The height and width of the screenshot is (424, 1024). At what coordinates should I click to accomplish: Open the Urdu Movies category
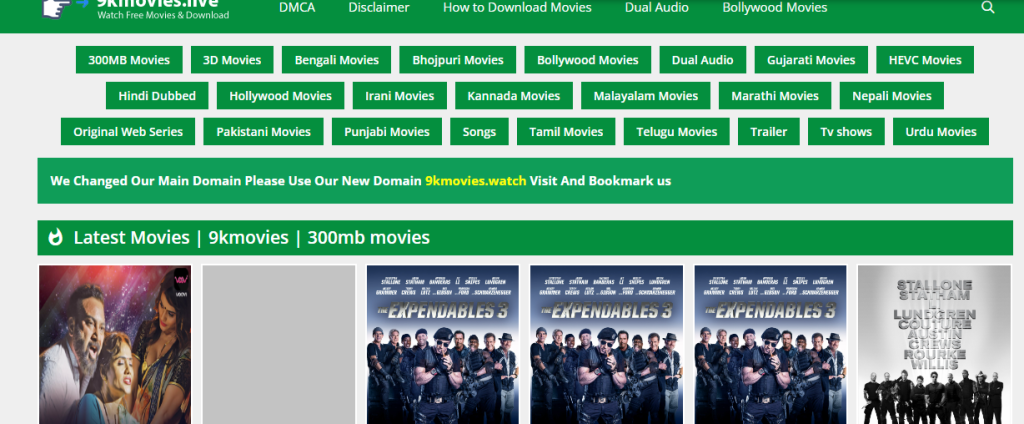941,131
